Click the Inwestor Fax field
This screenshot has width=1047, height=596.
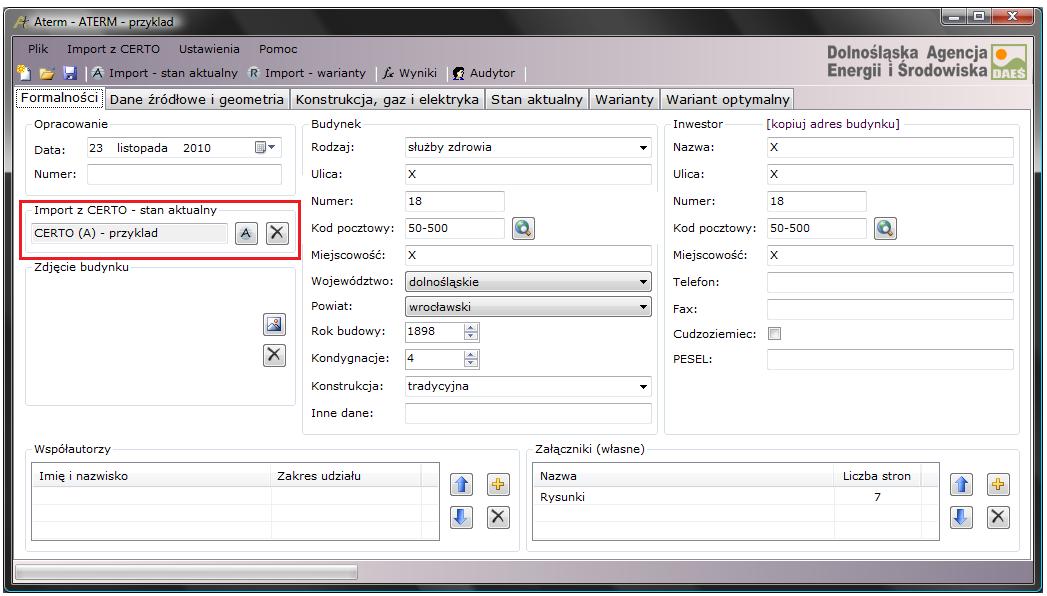click(x=890, y=309)
